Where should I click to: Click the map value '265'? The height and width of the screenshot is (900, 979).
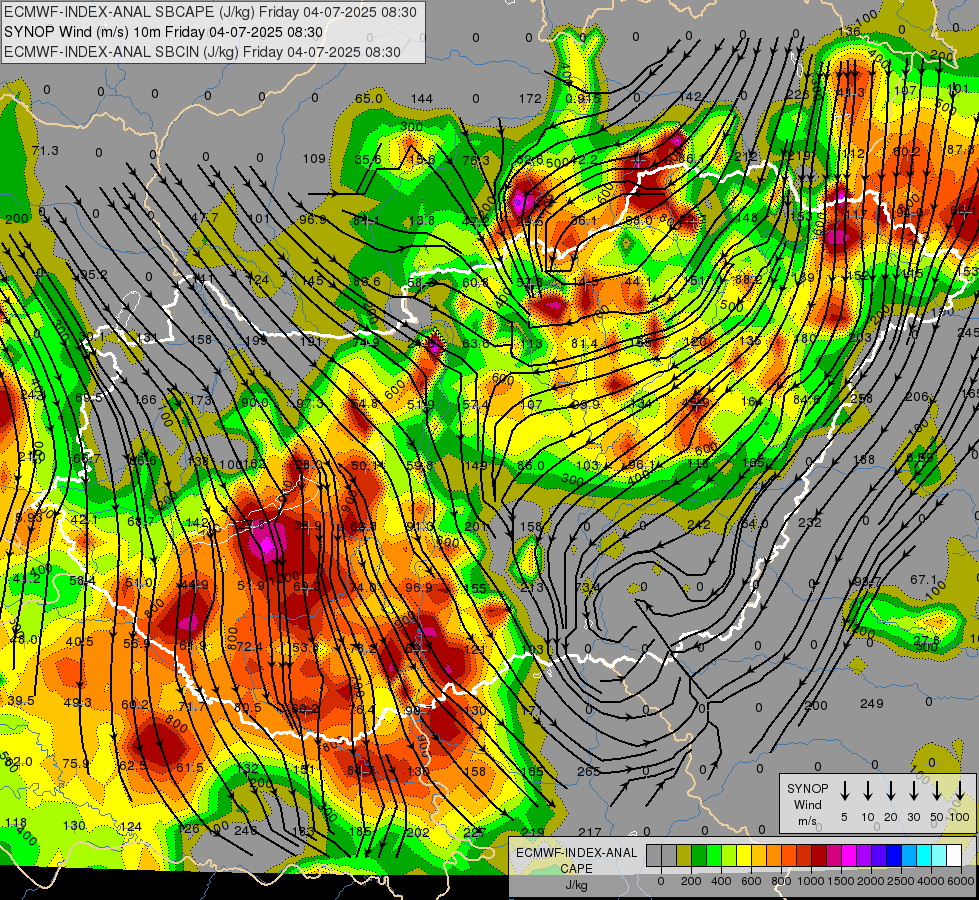click(588, 771)
